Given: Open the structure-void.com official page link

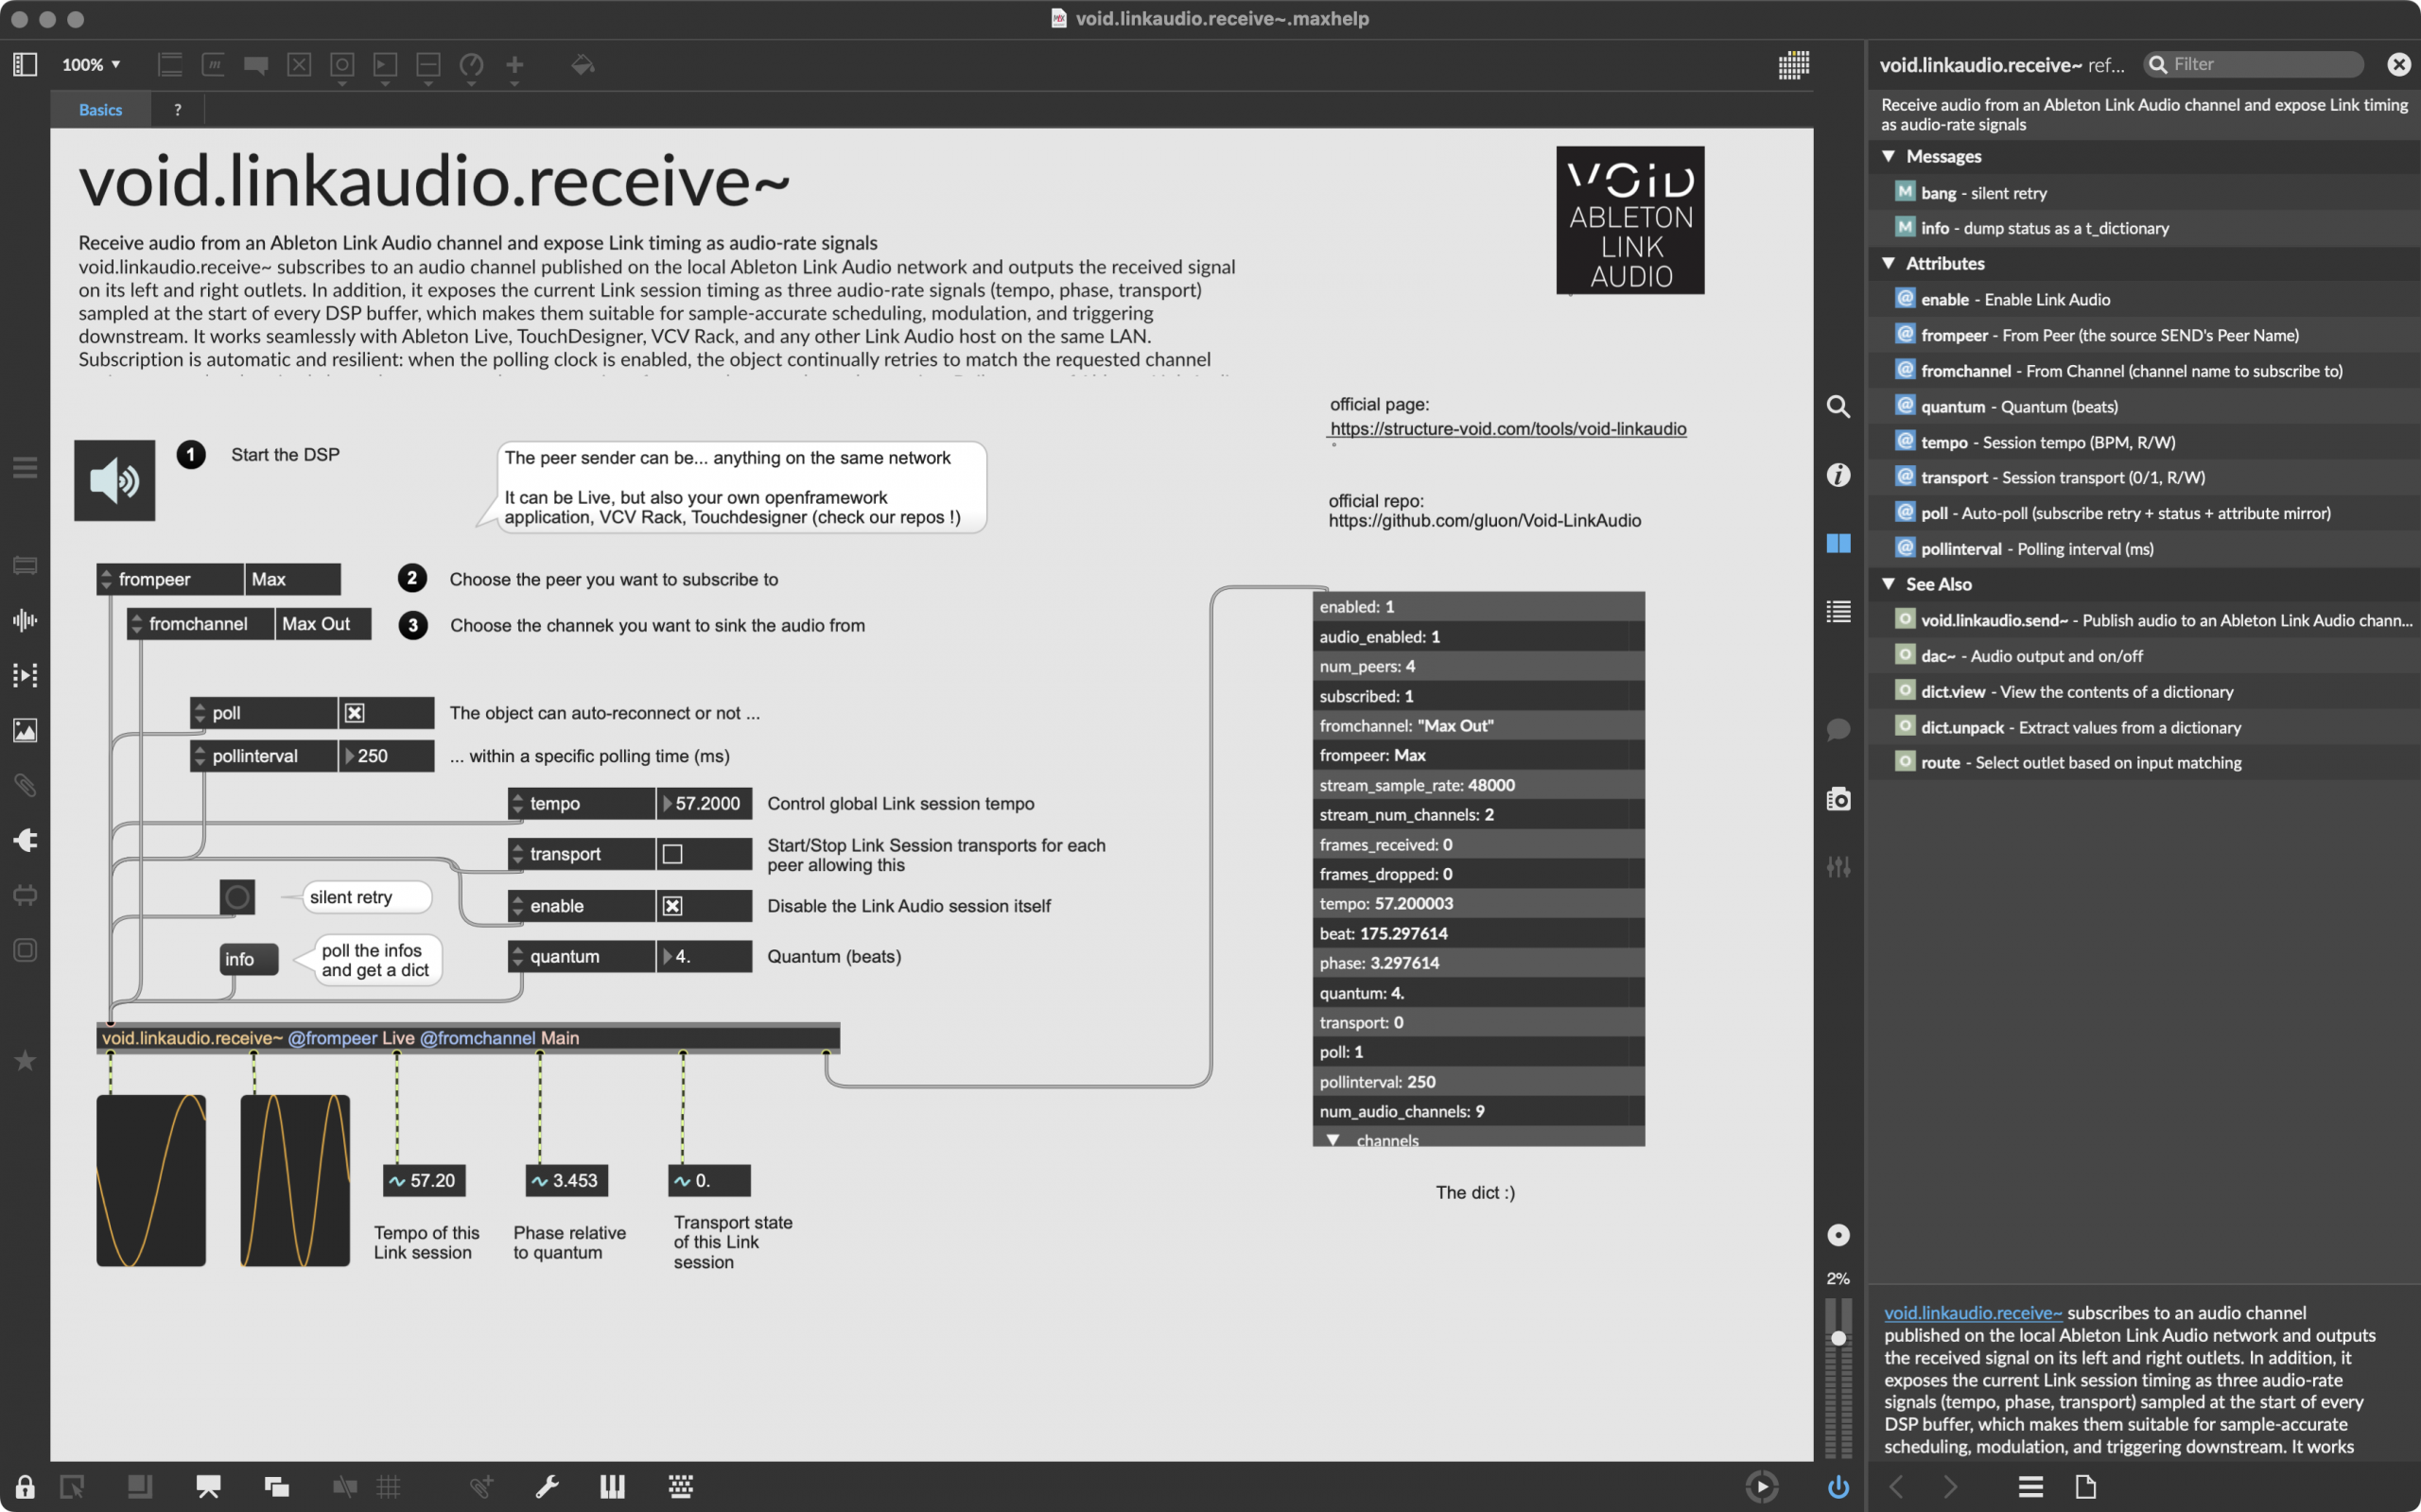Looking at the screenshot, I should coord(1508,429).
